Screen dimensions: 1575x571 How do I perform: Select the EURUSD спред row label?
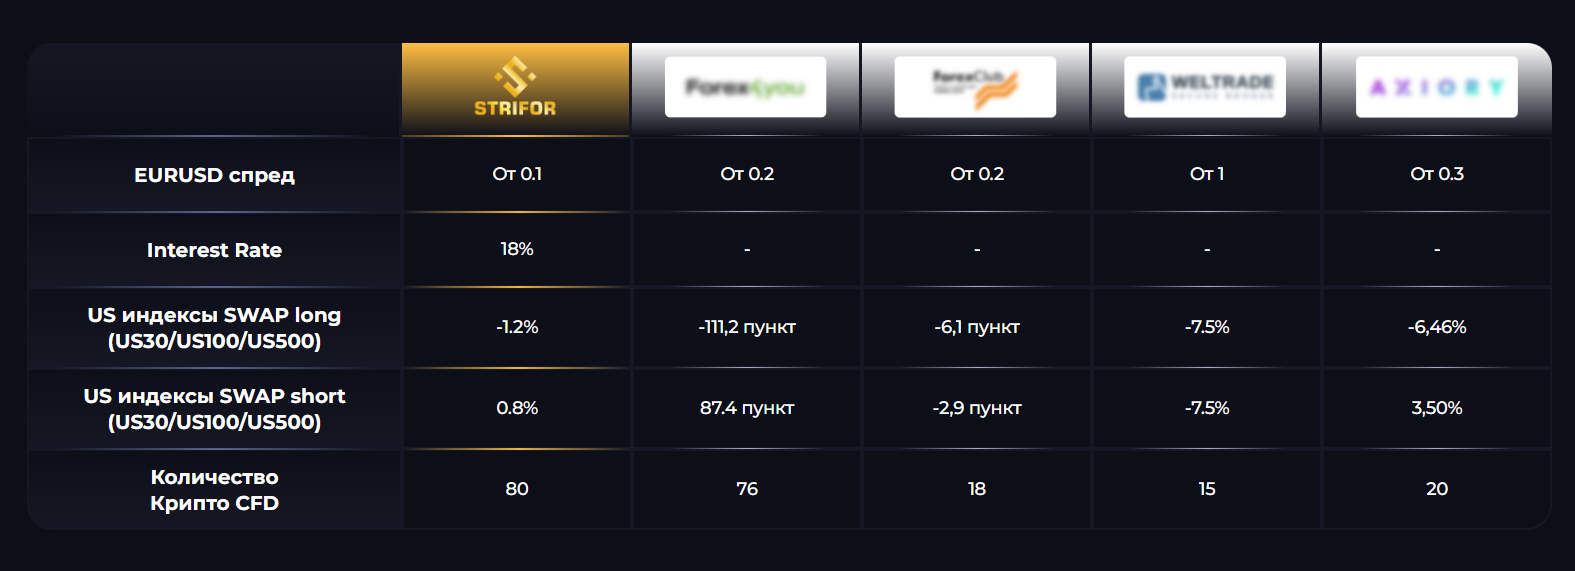[x=214, y=175]
